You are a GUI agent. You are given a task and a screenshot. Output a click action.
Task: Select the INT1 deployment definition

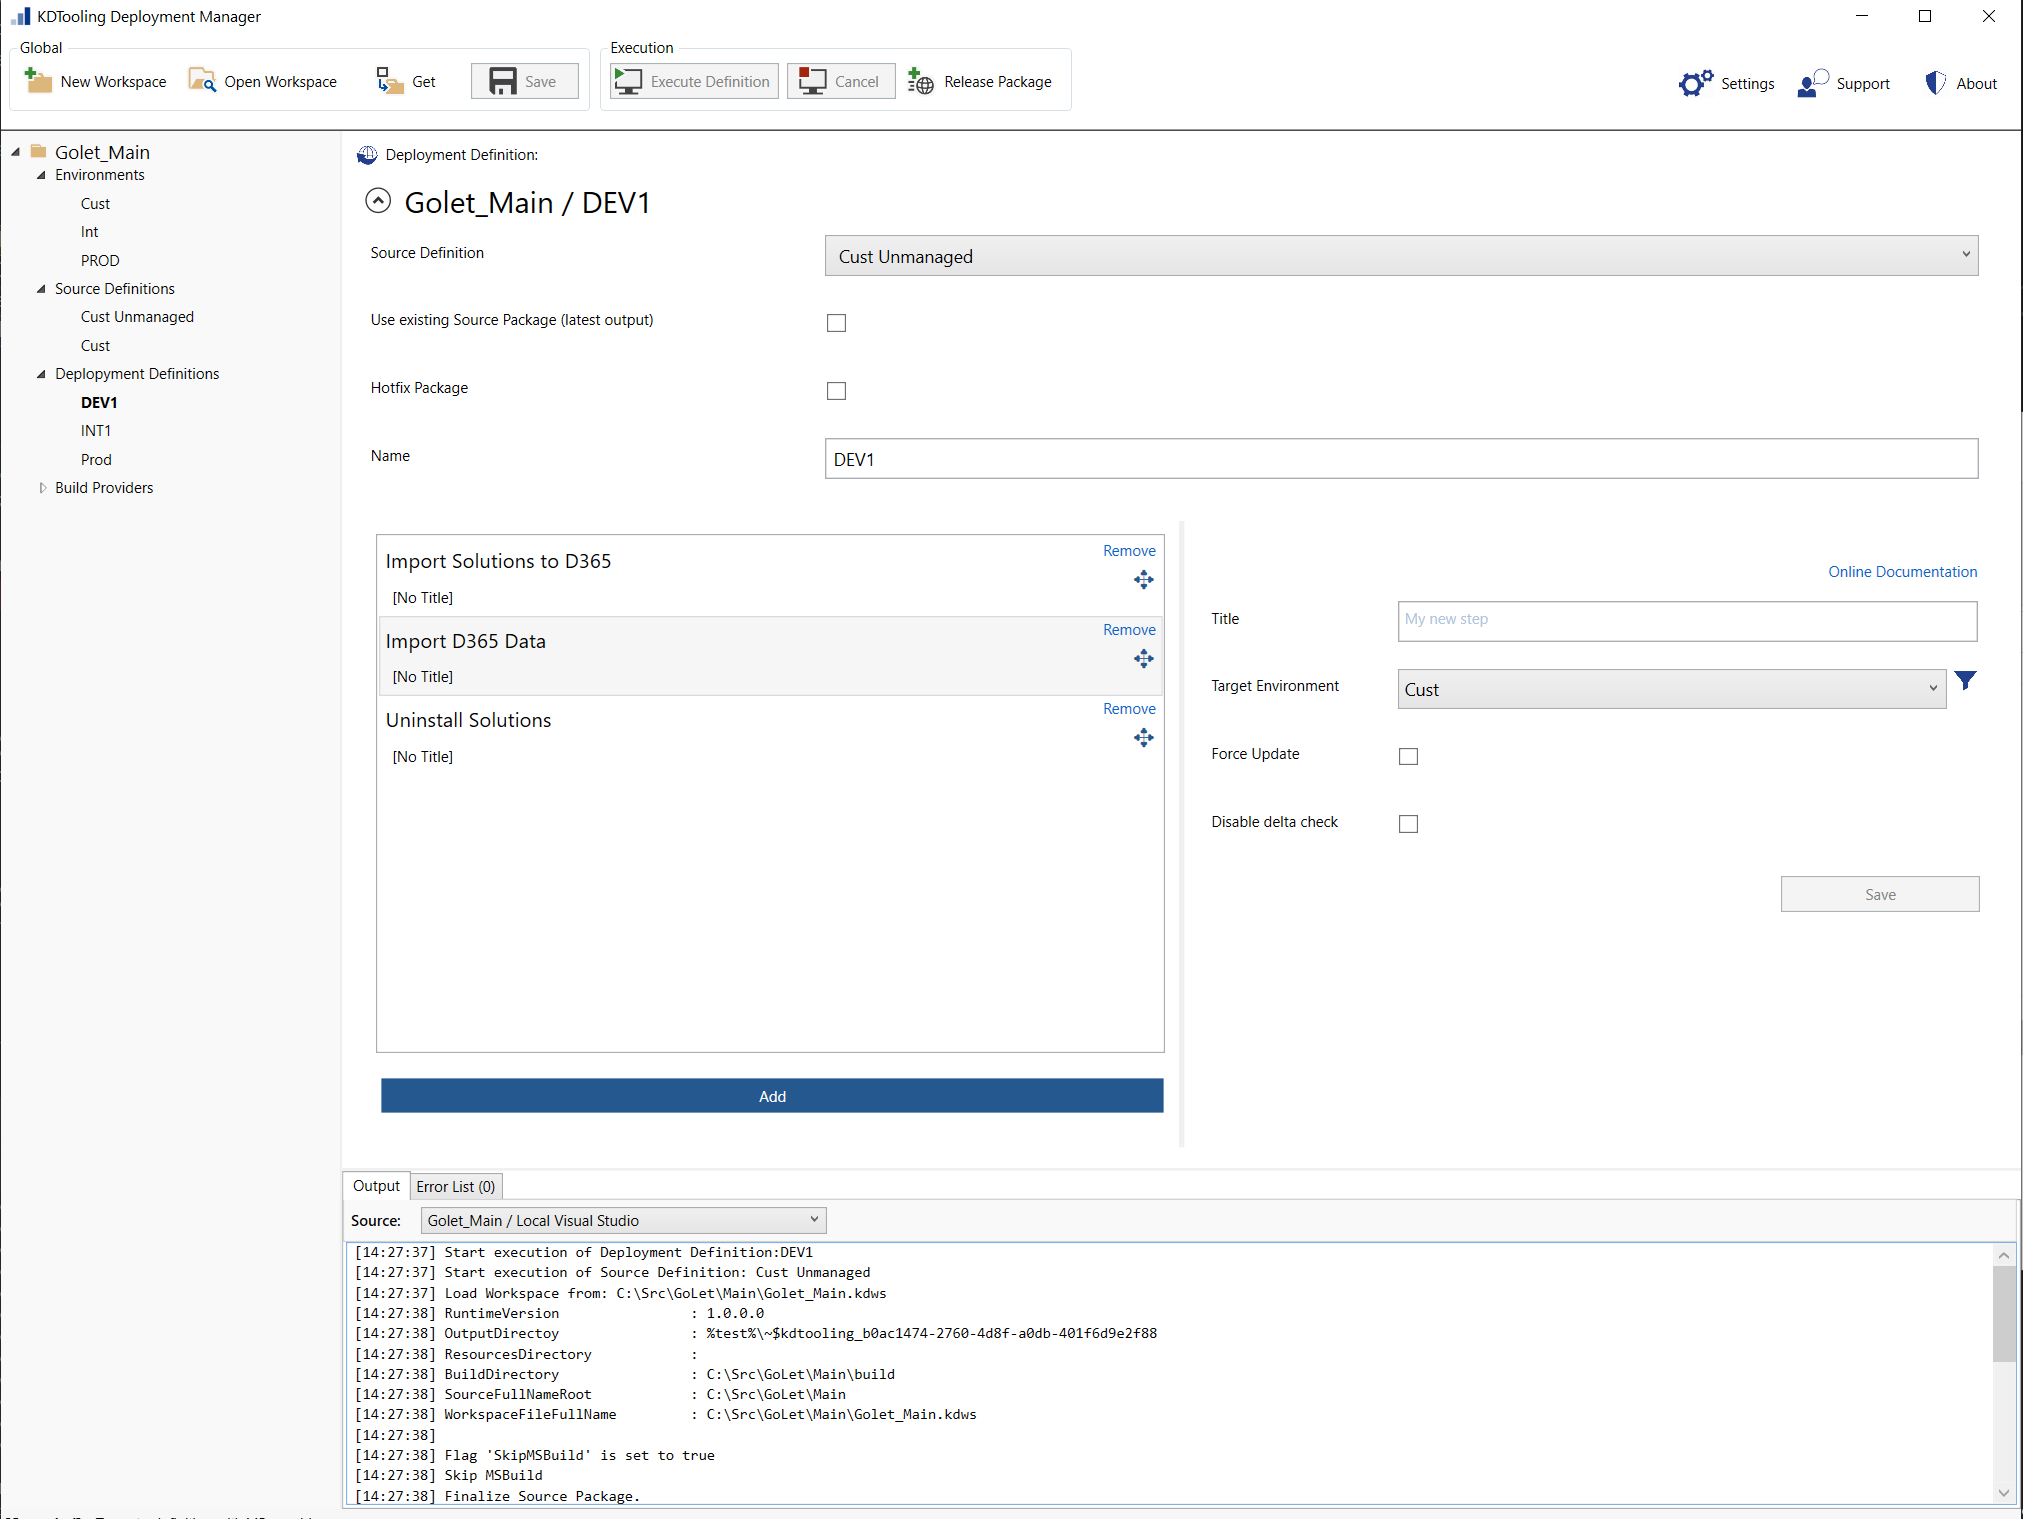(x=96, y=431)
